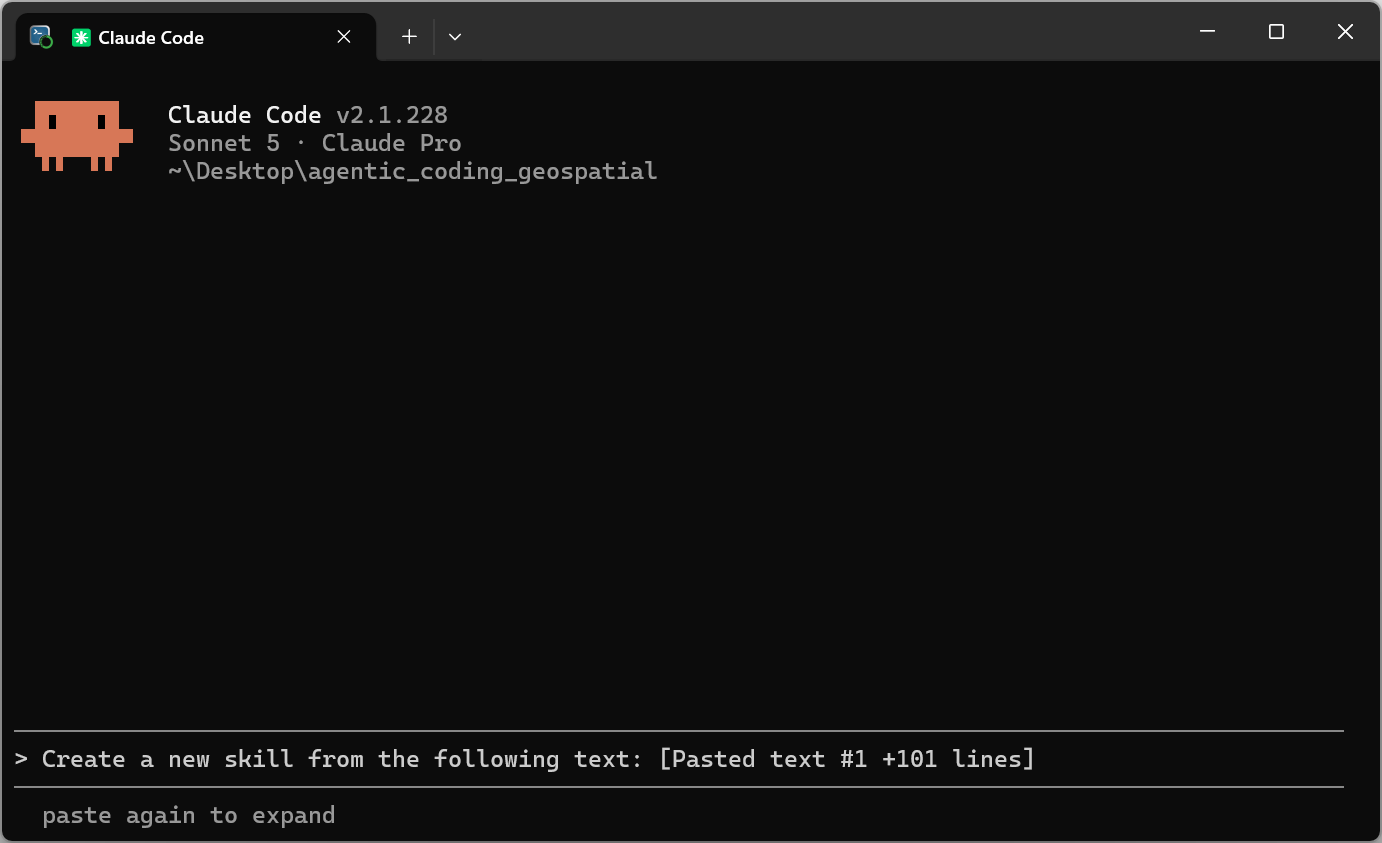Open a new tab with plus icon
This screenshot has width=1382, height=843.
(x=409, y=37)
